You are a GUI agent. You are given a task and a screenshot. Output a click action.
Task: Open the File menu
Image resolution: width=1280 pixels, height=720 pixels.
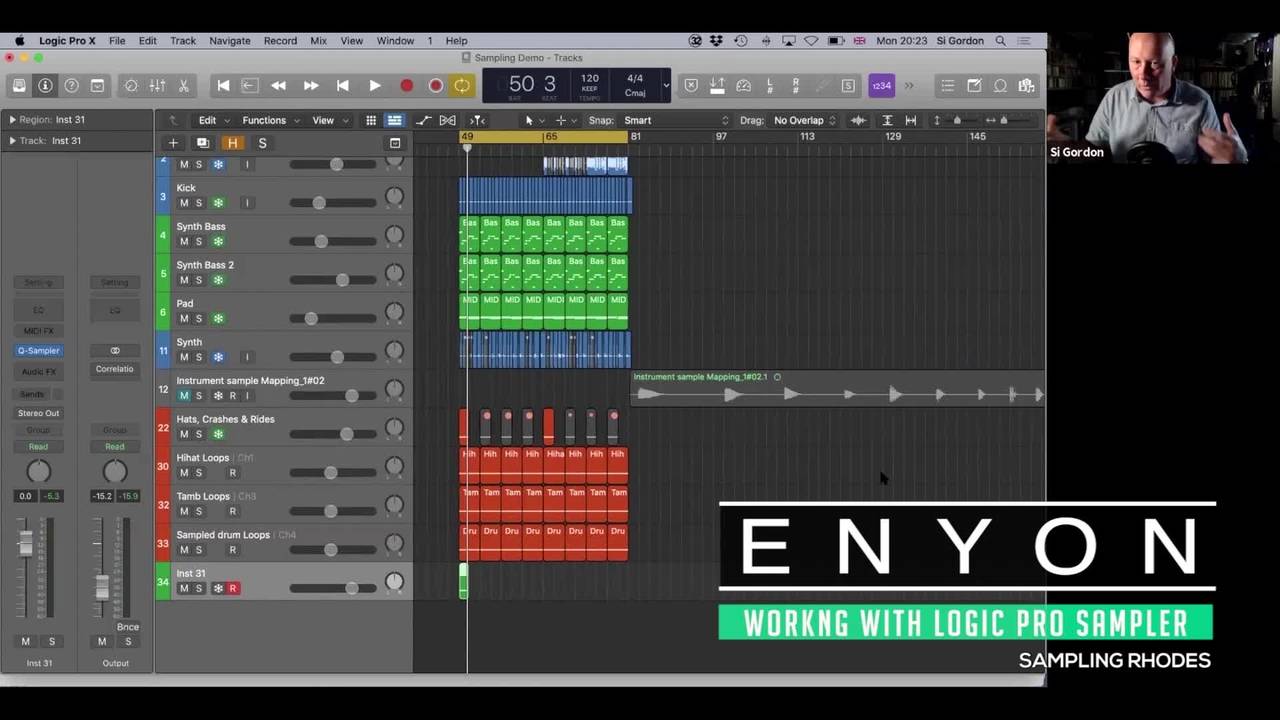(117, 41)
